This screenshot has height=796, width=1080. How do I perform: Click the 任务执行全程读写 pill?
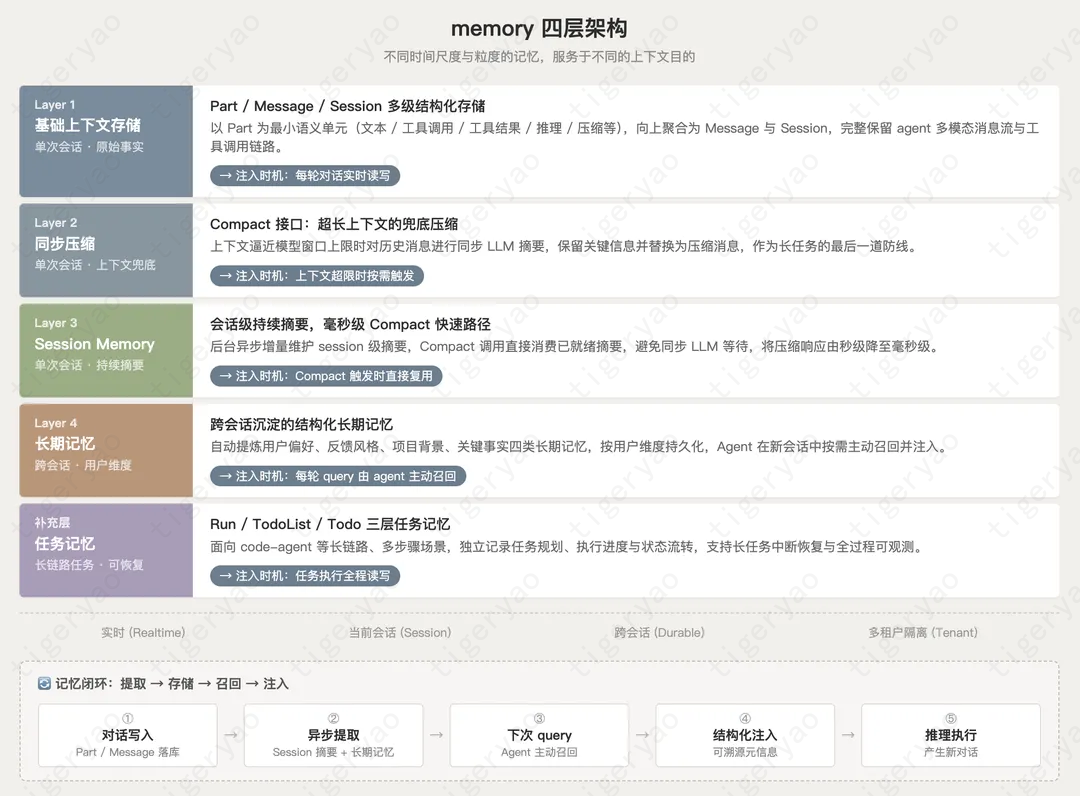(x=305, y=576)
